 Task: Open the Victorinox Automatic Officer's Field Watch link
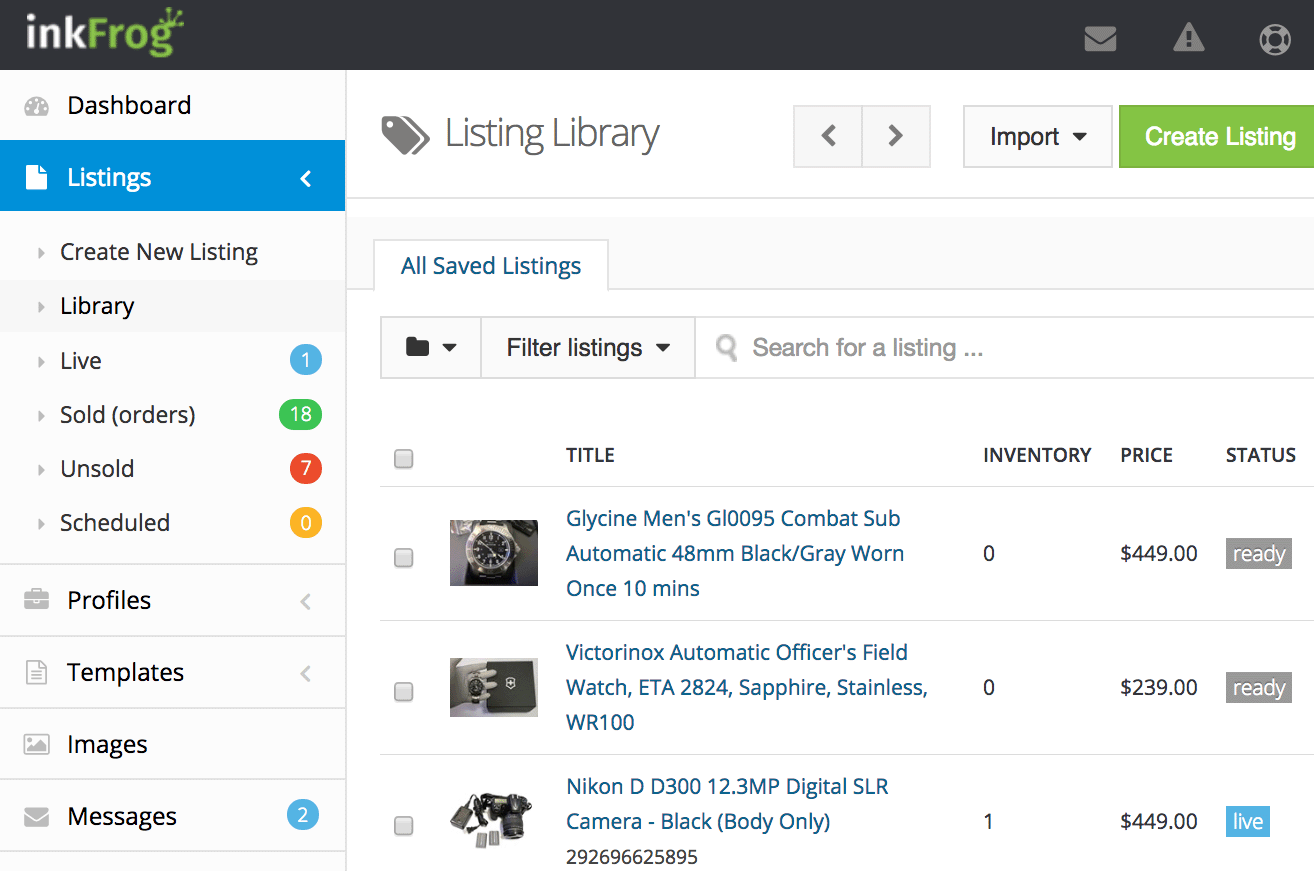point(747,687)
